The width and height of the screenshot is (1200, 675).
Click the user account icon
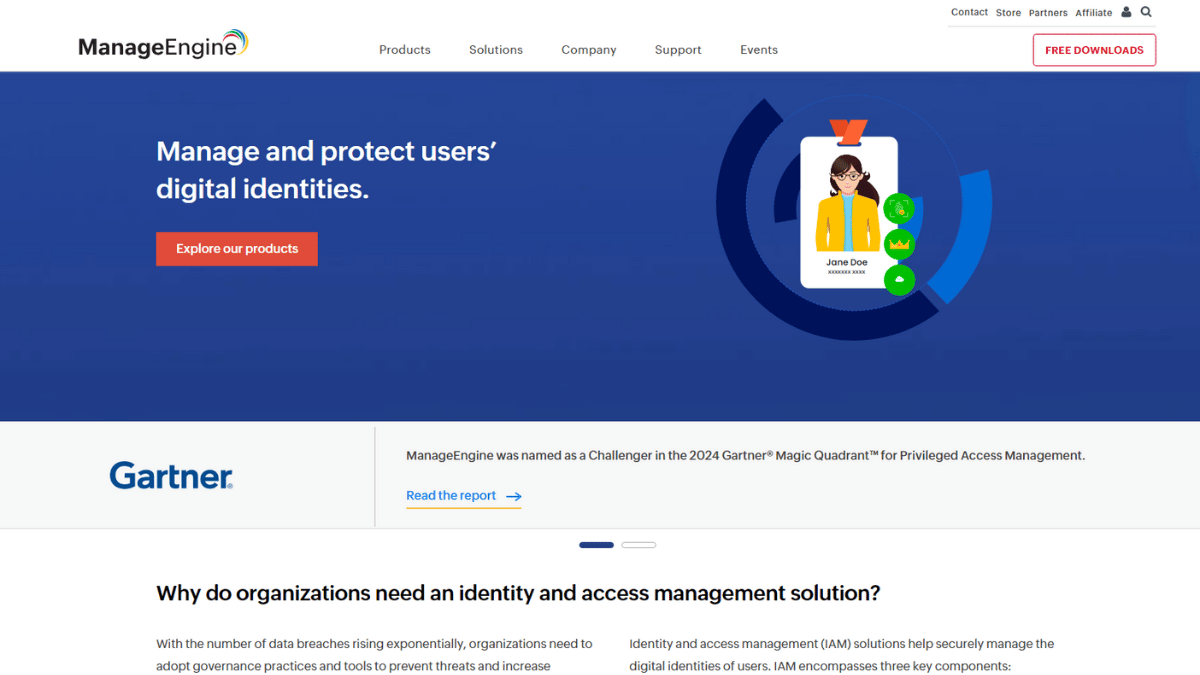coord(1126,12)
